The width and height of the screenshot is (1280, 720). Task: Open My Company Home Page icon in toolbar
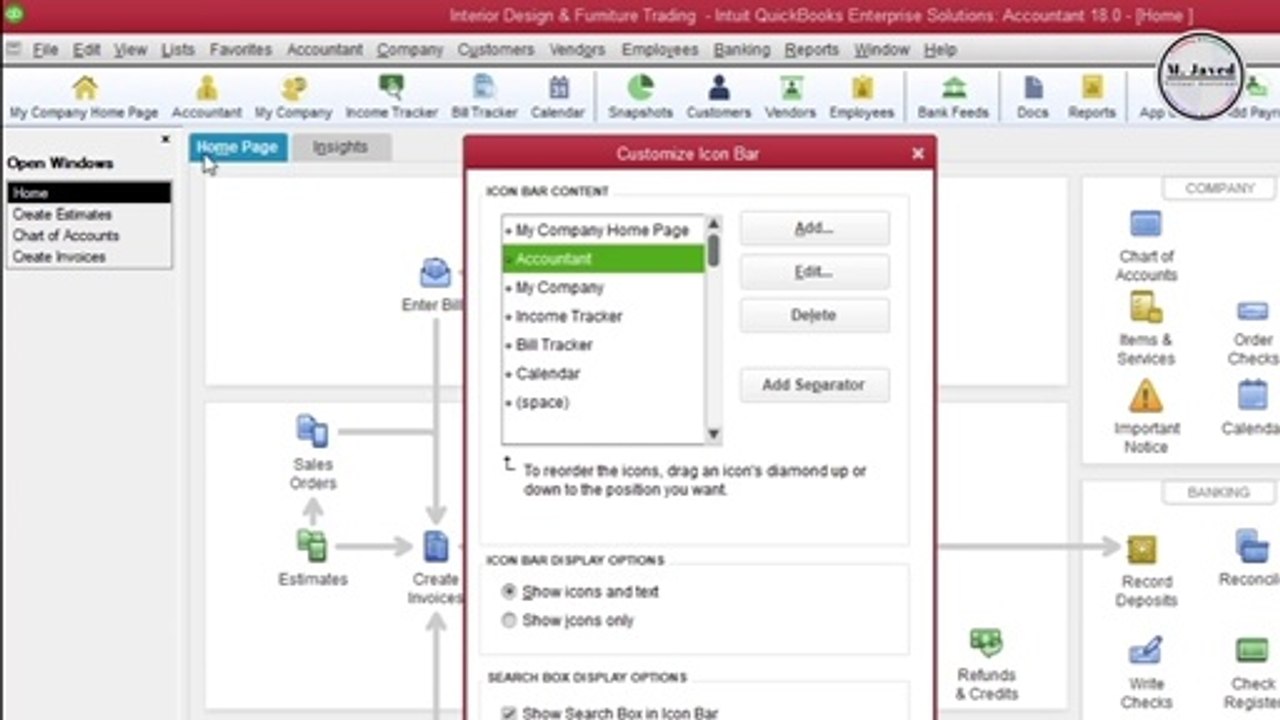[85, 97]
